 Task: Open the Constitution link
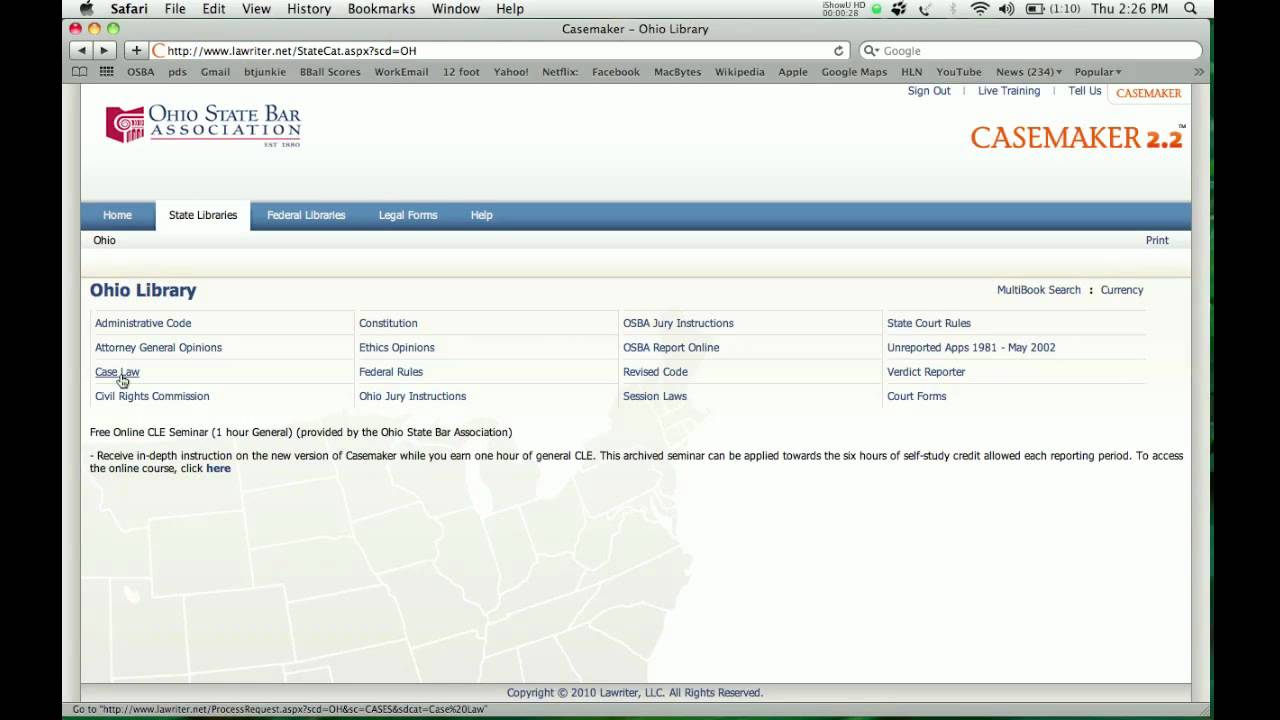388,323
